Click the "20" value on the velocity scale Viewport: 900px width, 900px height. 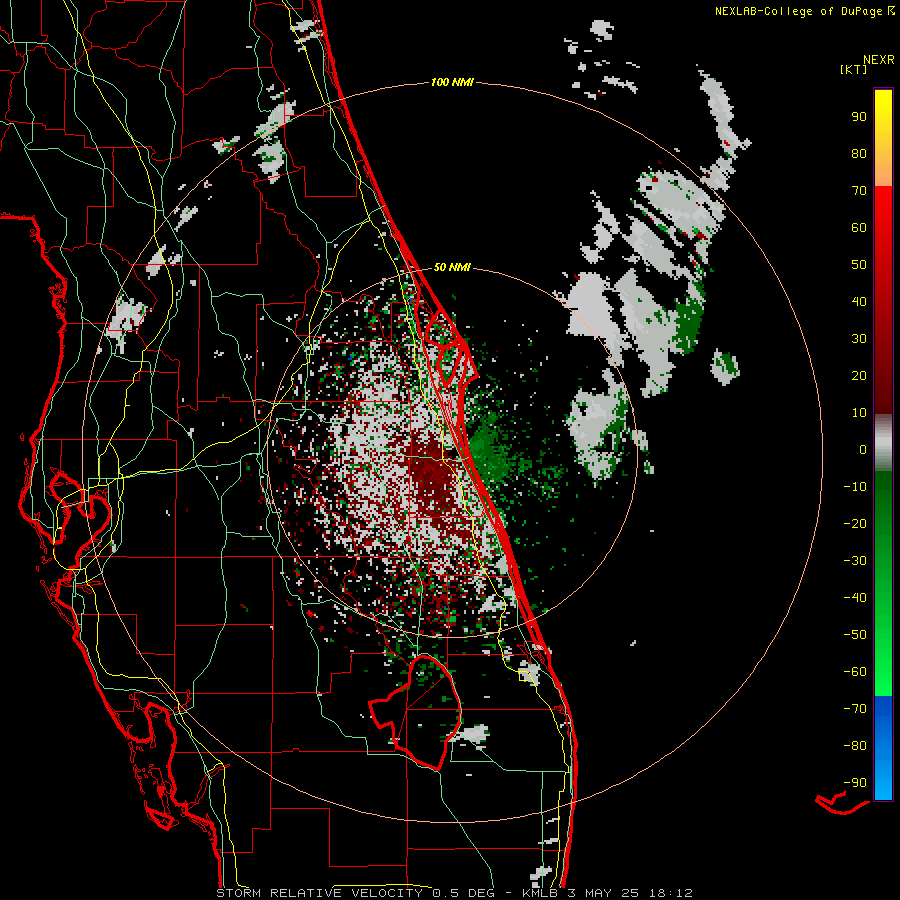[x=859, y=375]
